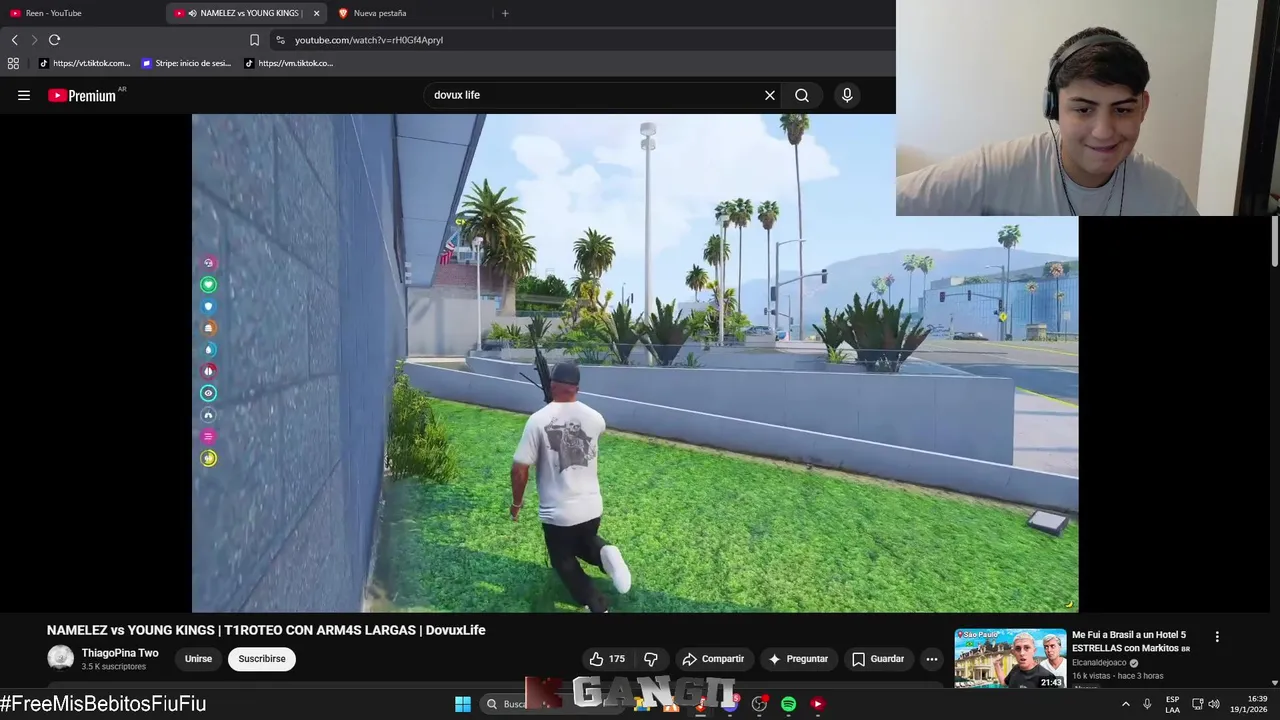Viewport: 1280px width, 720px height.
Task: Click the green heart HUD icon
Action: coord(208,285)
